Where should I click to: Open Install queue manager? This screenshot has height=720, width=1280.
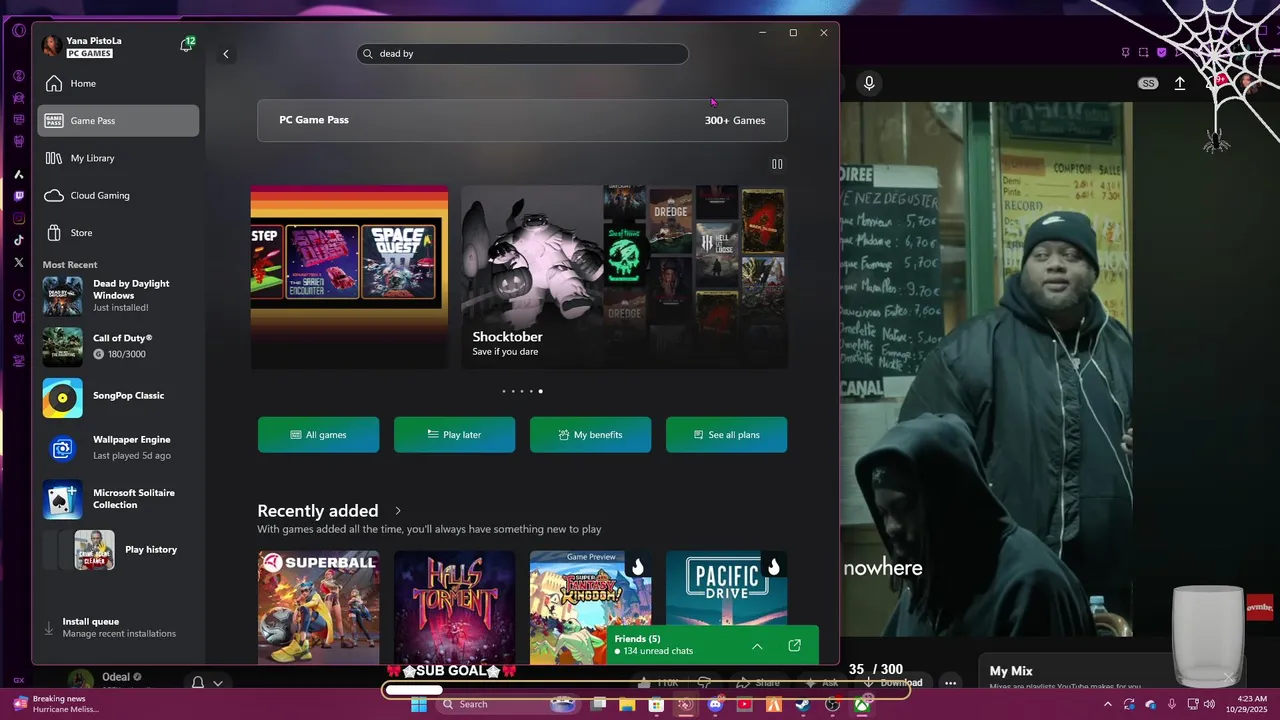point(118,627)
